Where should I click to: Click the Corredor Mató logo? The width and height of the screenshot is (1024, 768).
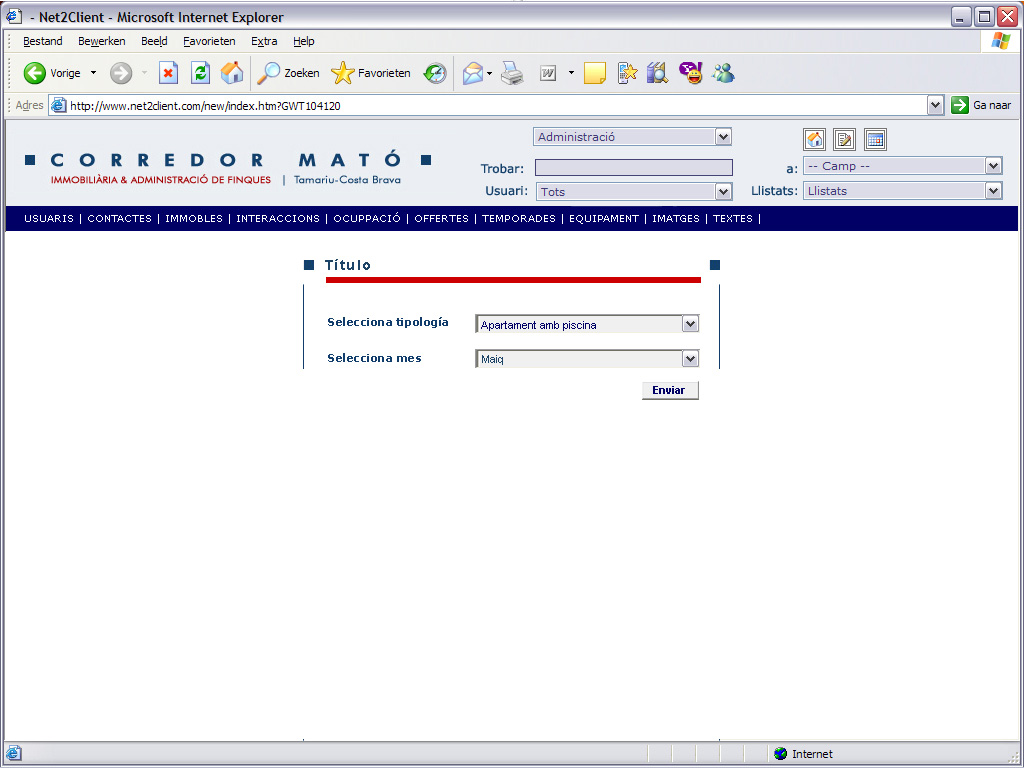click(x=227, y=168)
